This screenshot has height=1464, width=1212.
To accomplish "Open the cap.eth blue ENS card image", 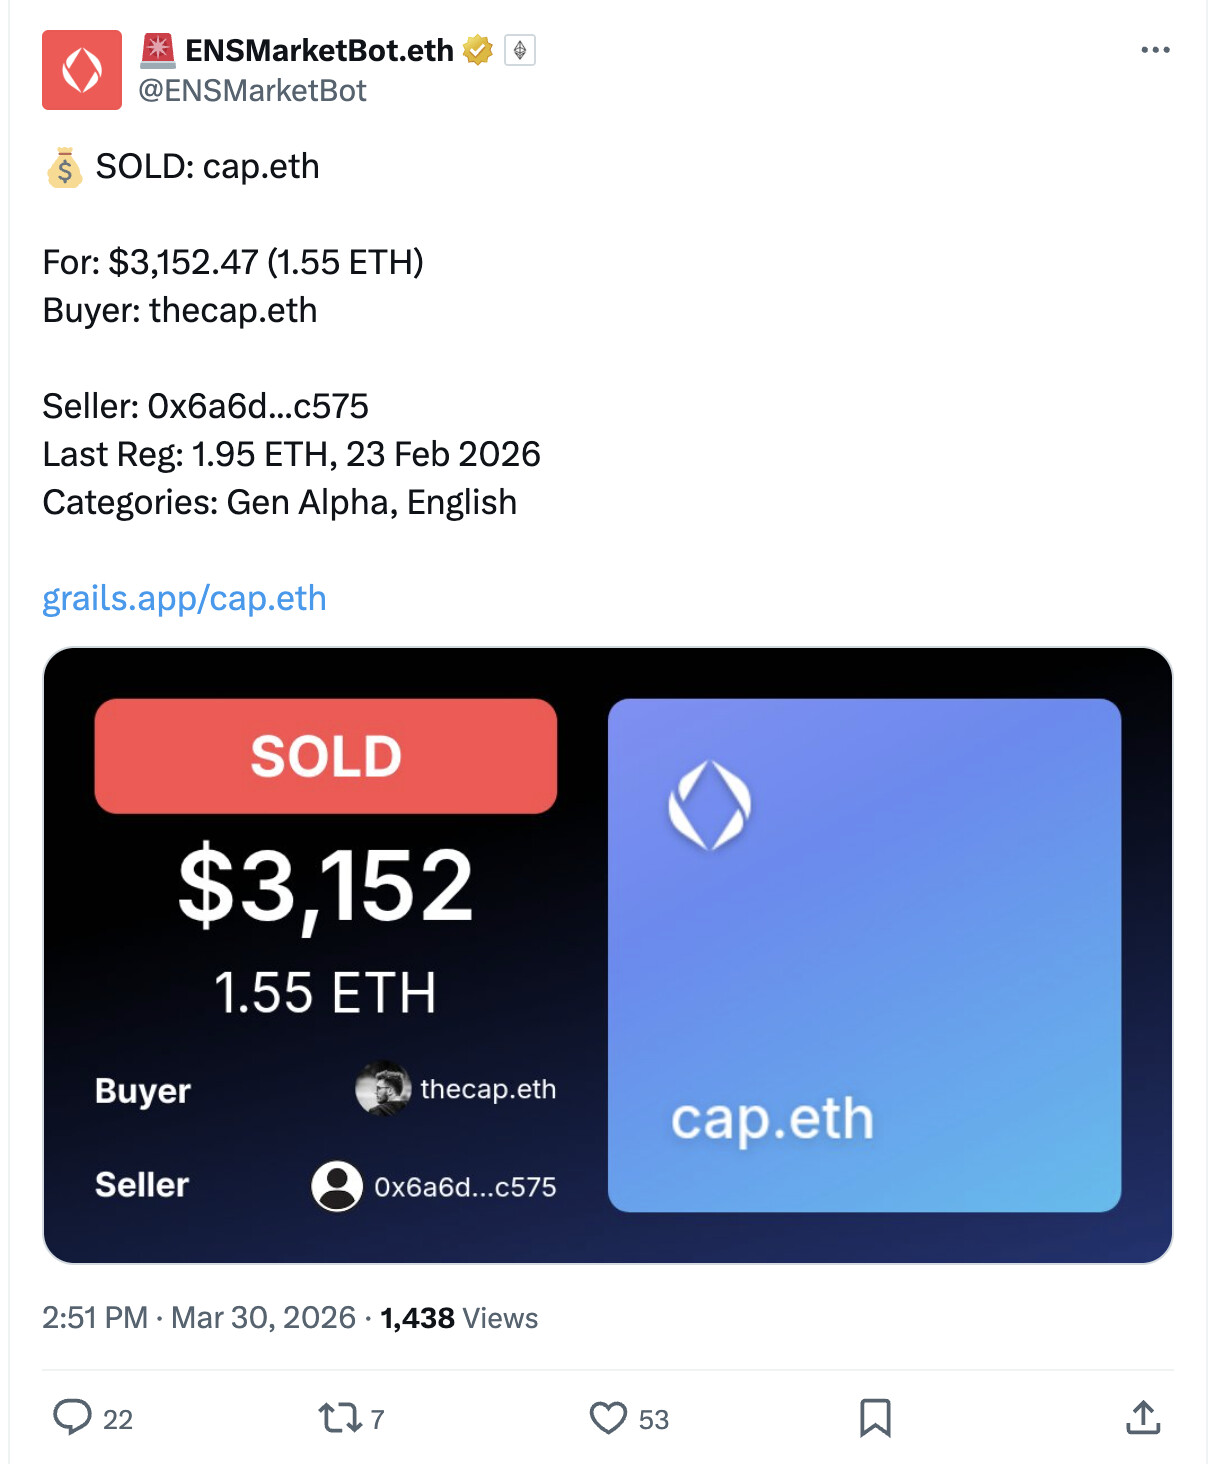I will tap(864, 955).
